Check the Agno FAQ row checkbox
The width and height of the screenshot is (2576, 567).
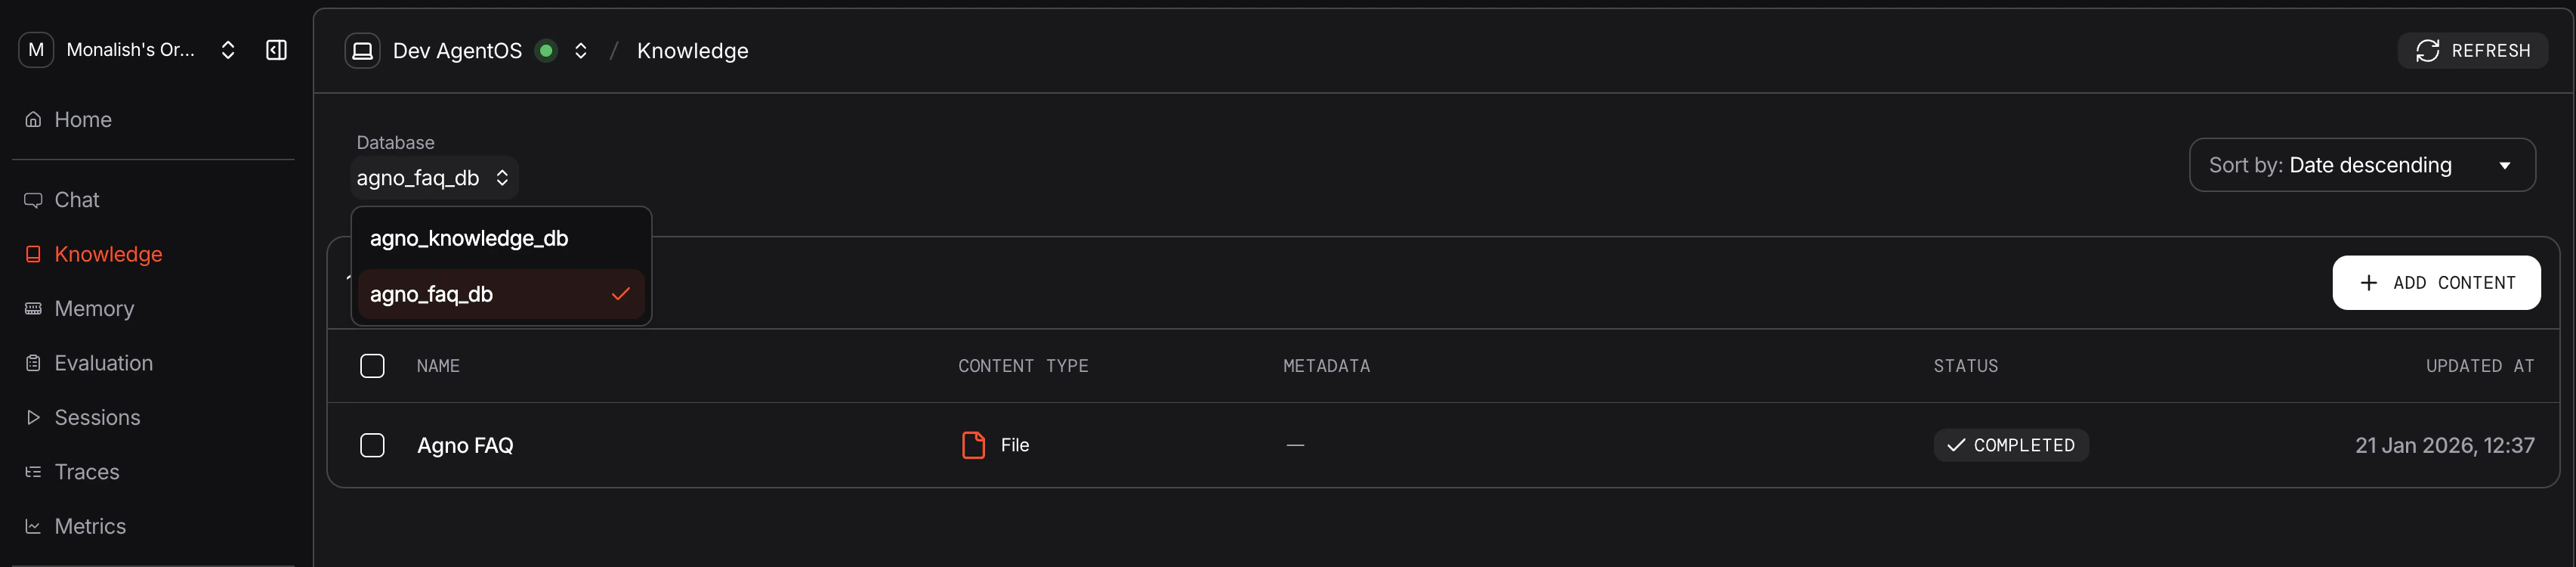[372, 445]
